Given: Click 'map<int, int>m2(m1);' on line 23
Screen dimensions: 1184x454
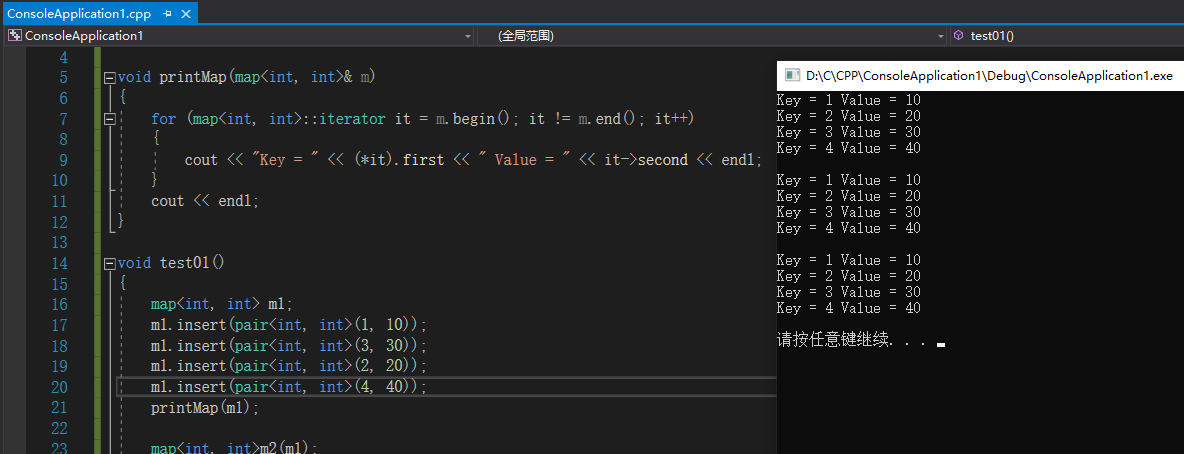Looking at the screenshot, I should click(234, 448).
